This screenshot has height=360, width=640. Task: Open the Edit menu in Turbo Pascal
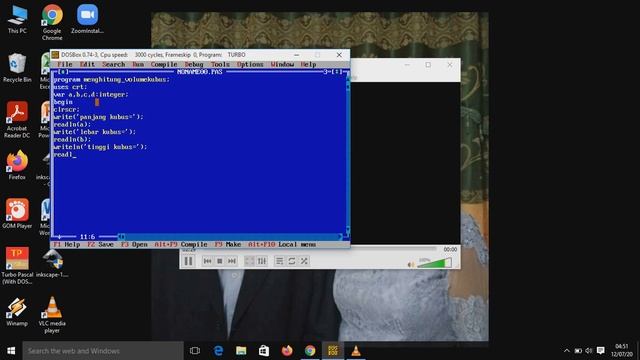[x=87, y=64]
